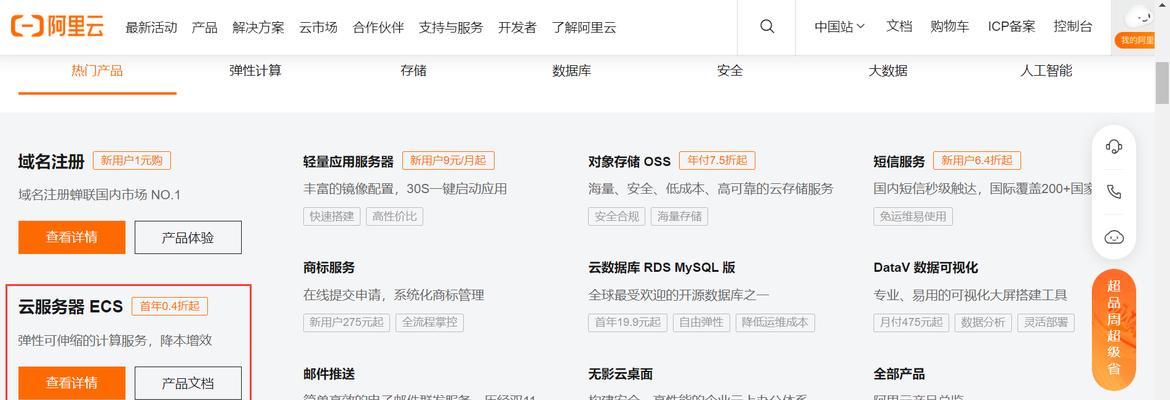The height and width of the screenshot is (400, 1170).
Task: Click the 新用户275元起 tag
Action: coord(347,322)
